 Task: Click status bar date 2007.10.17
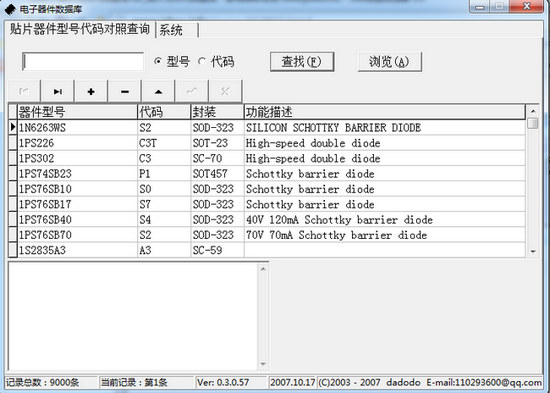(x=293, y=382)
